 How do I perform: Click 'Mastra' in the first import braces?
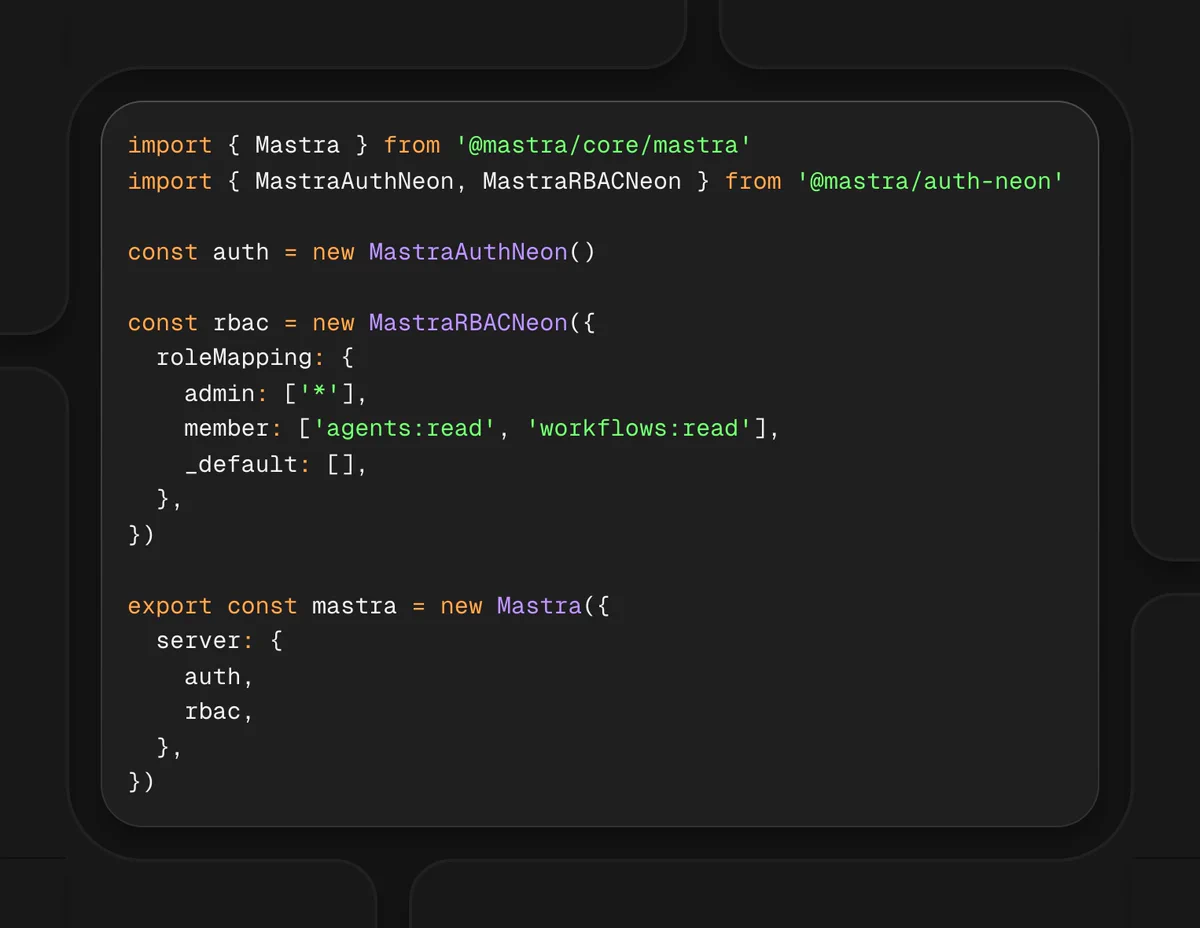tap(297, 145)
